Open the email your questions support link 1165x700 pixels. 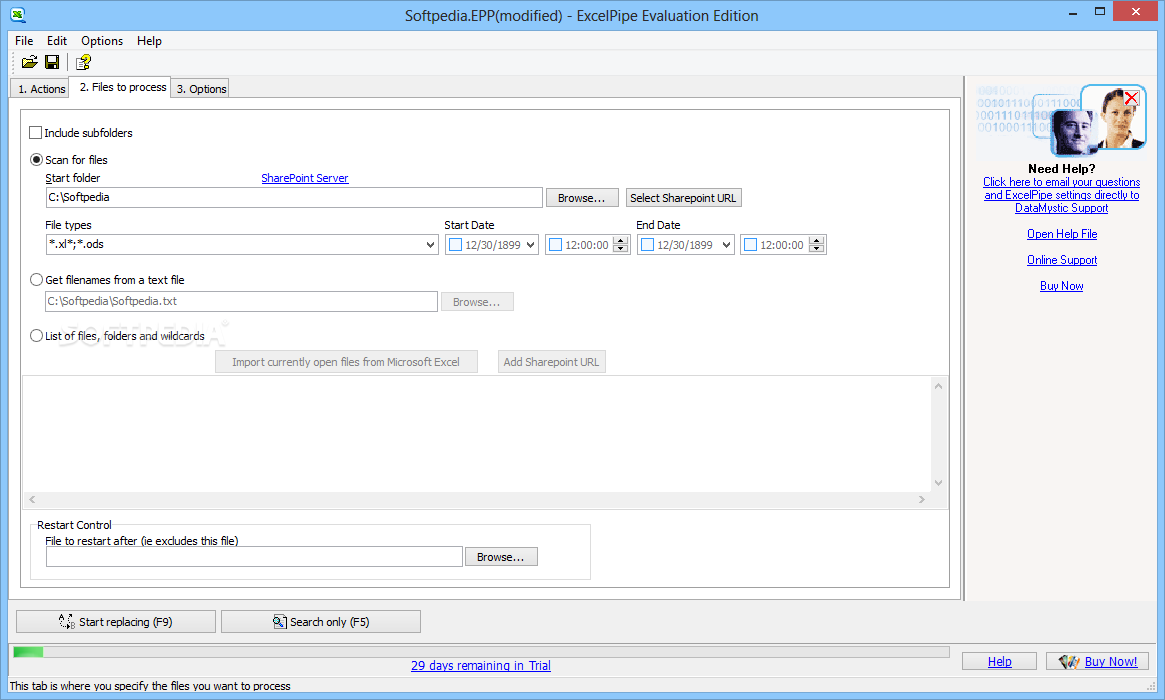[1062, 195]
